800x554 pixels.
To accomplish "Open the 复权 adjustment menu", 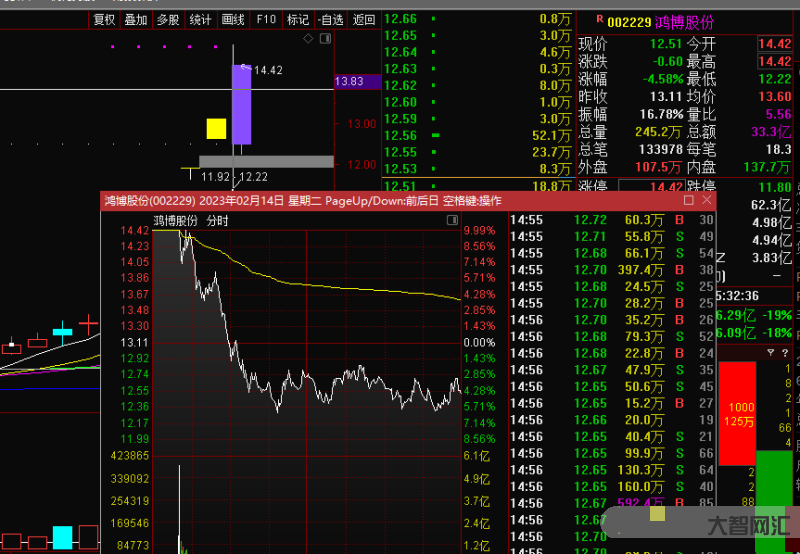I will coord(103,19).
